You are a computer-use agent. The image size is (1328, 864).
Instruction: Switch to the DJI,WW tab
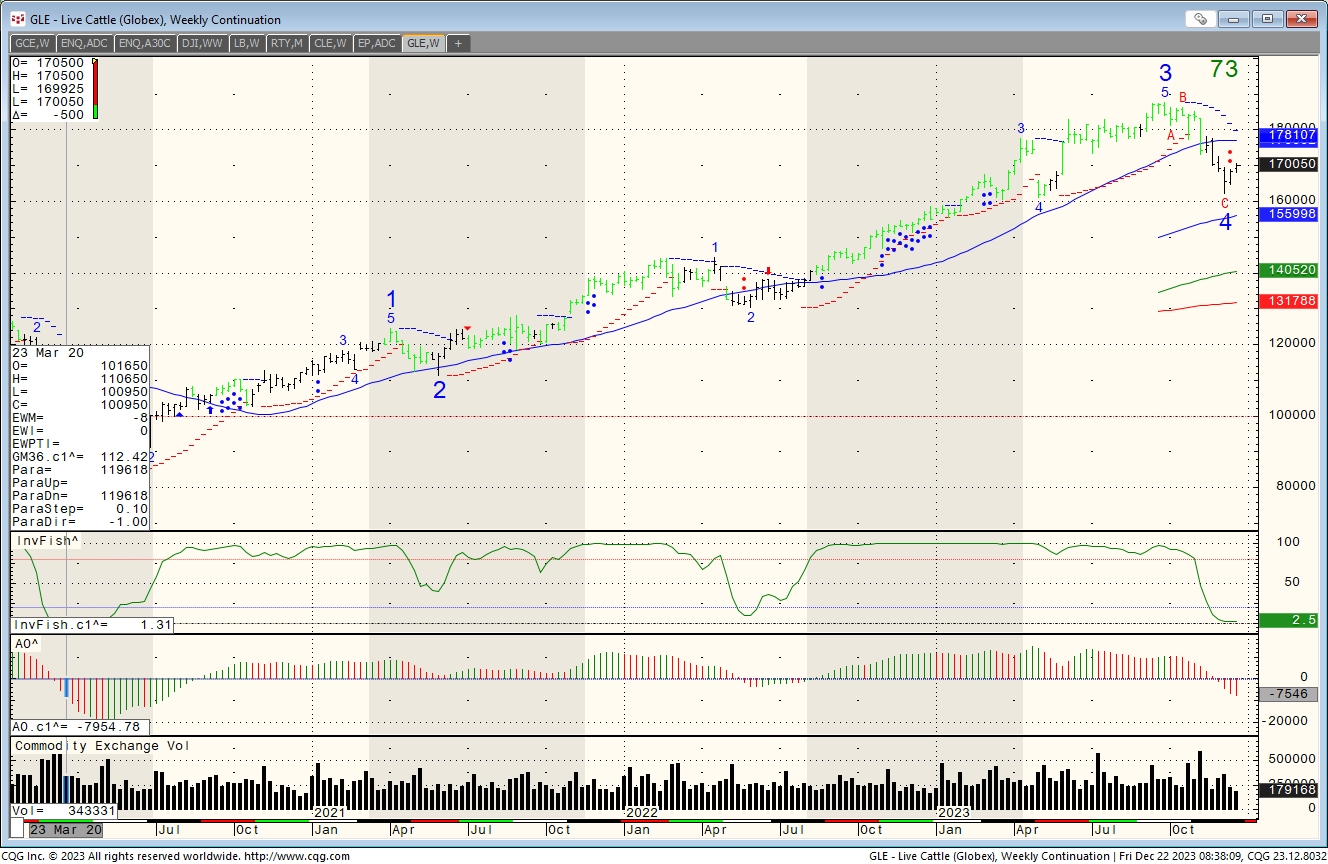click(x=202, y=43)
